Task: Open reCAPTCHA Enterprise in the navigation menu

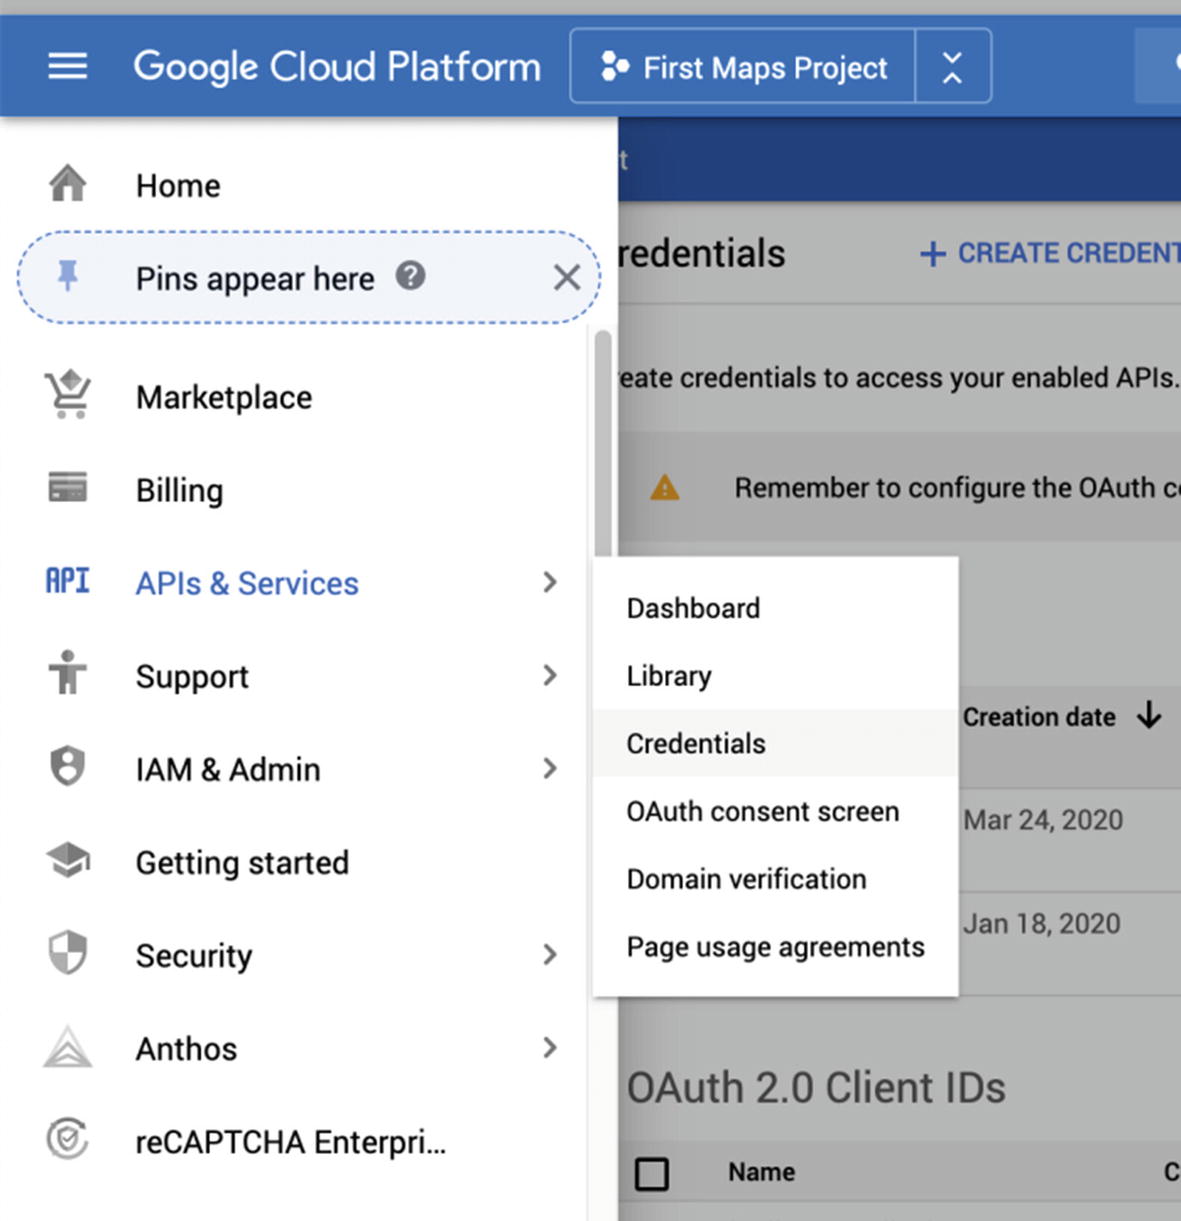Action: tap(291, 1142)
